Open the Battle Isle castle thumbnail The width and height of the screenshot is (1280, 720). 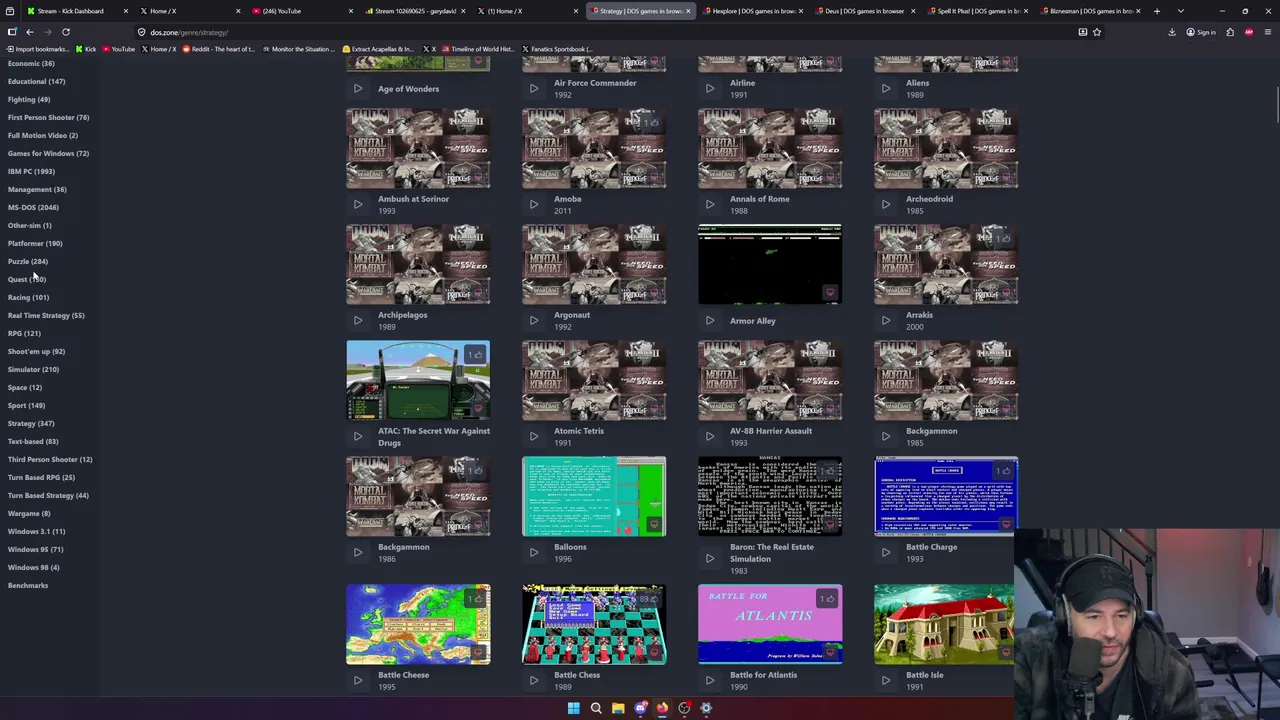pyautogui.click(x=946, y=624)
